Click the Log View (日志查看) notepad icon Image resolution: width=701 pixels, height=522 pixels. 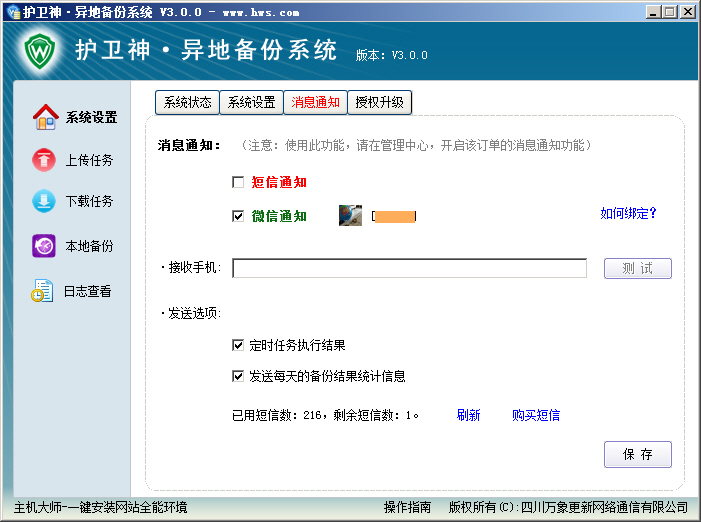point(42,291)
